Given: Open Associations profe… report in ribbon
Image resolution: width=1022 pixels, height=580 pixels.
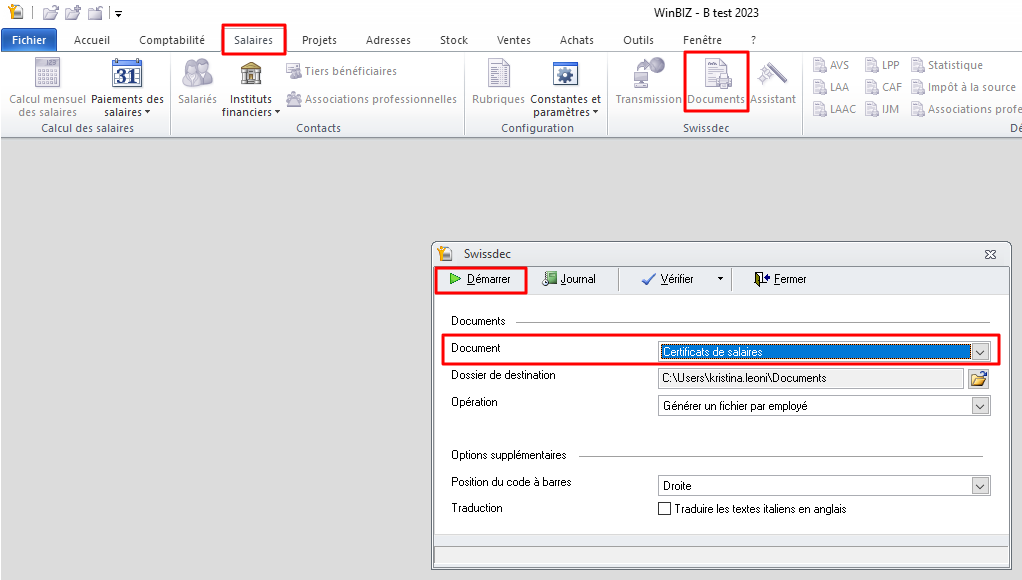Looking at the screenshot, I should click(967, 109).
